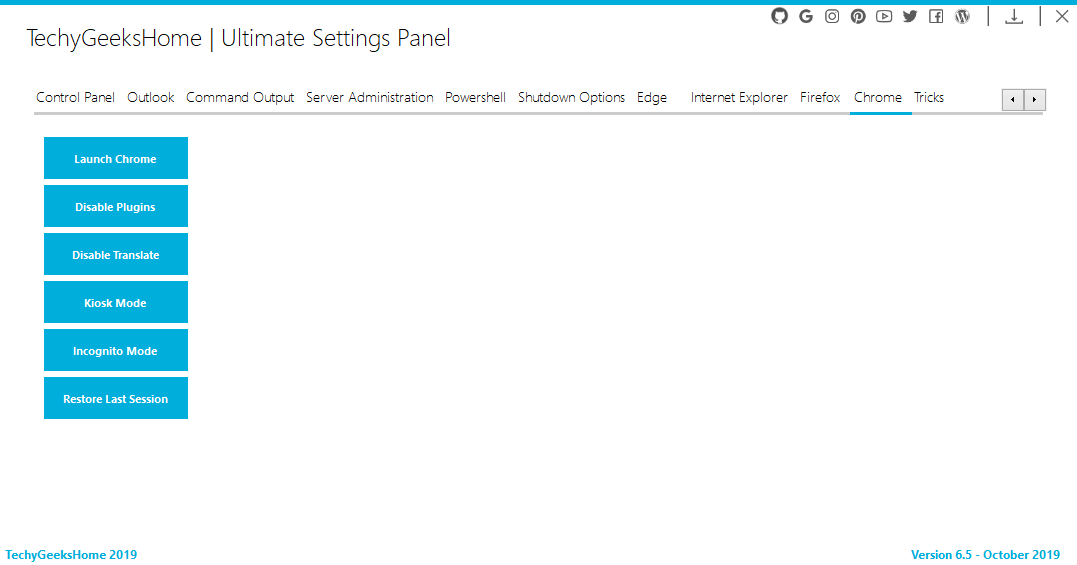
Task: Click the Version 6.5 - October 2019 text
Action: pyautogui.click(x=986, y=555)
